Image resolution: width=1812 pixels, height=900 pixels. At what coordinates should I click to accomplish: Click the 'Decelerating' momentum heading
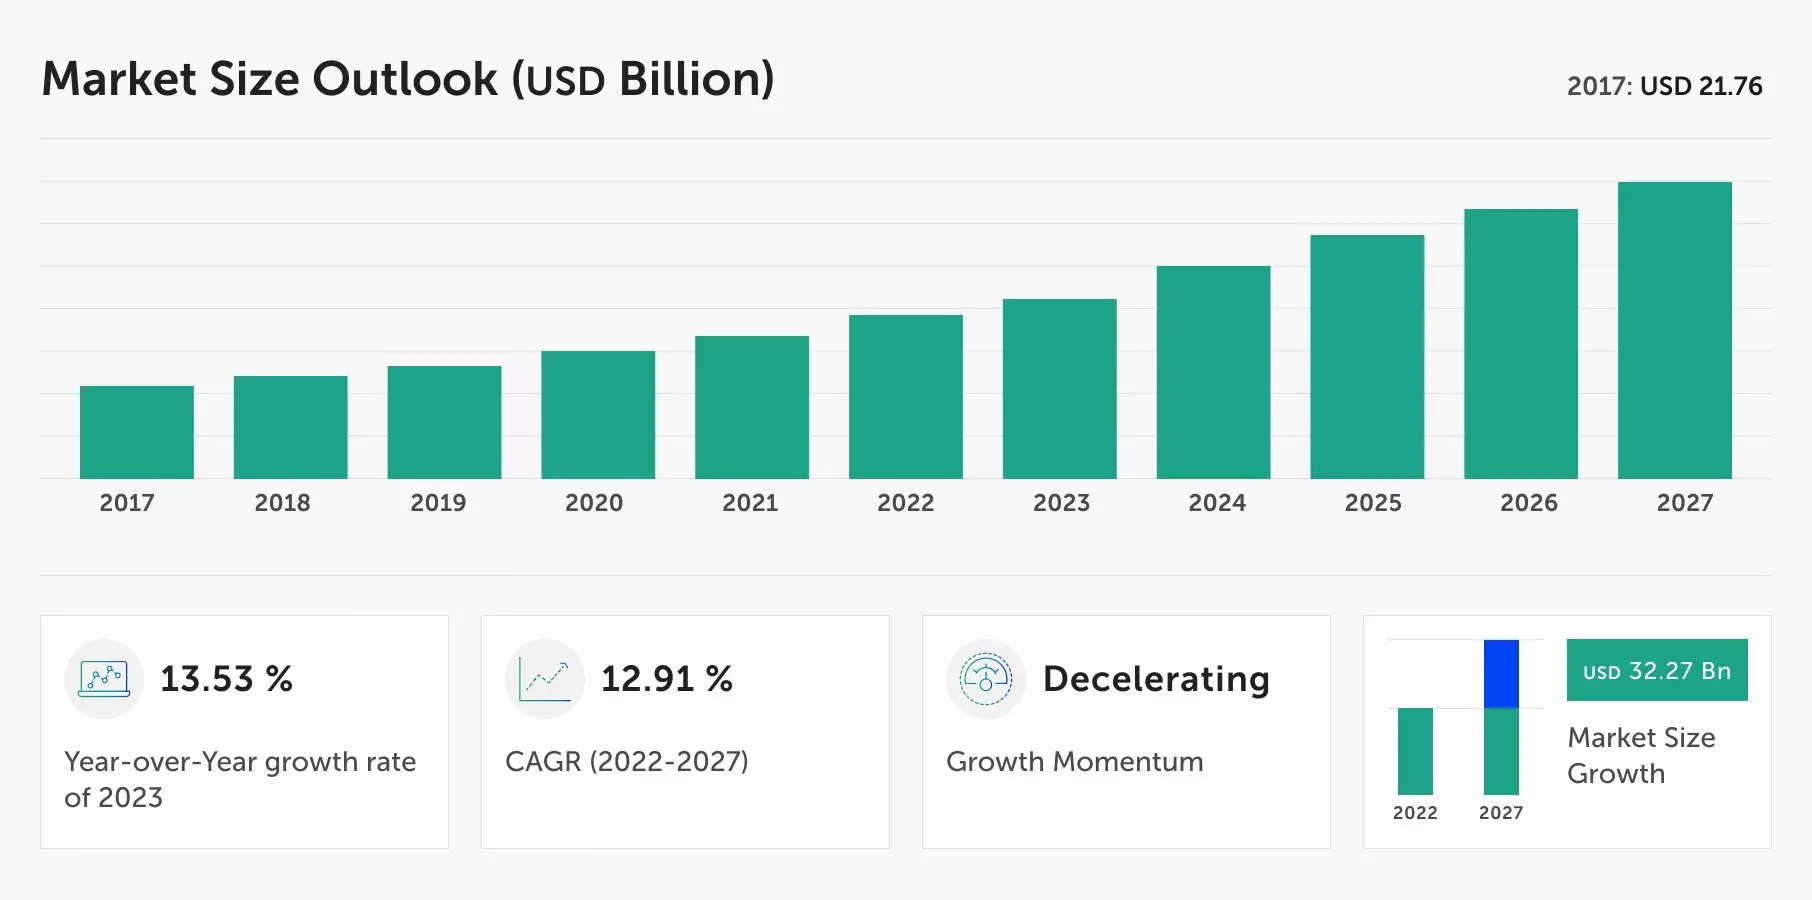click(x=1157, y=679)
